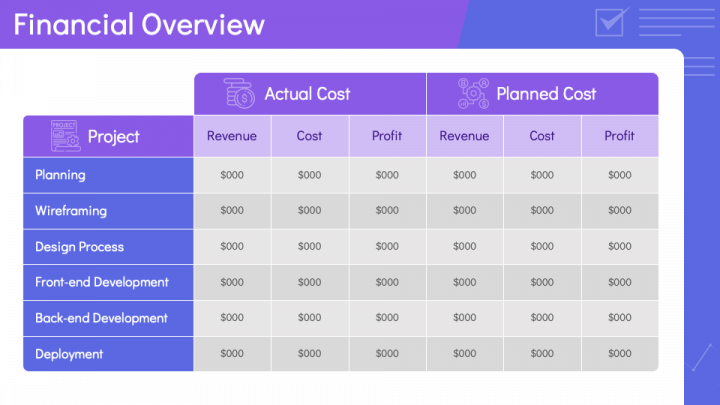Select the Project header icon
Image resolution: width=720 pixels, height=405 pixels.
tap(65, 136)
